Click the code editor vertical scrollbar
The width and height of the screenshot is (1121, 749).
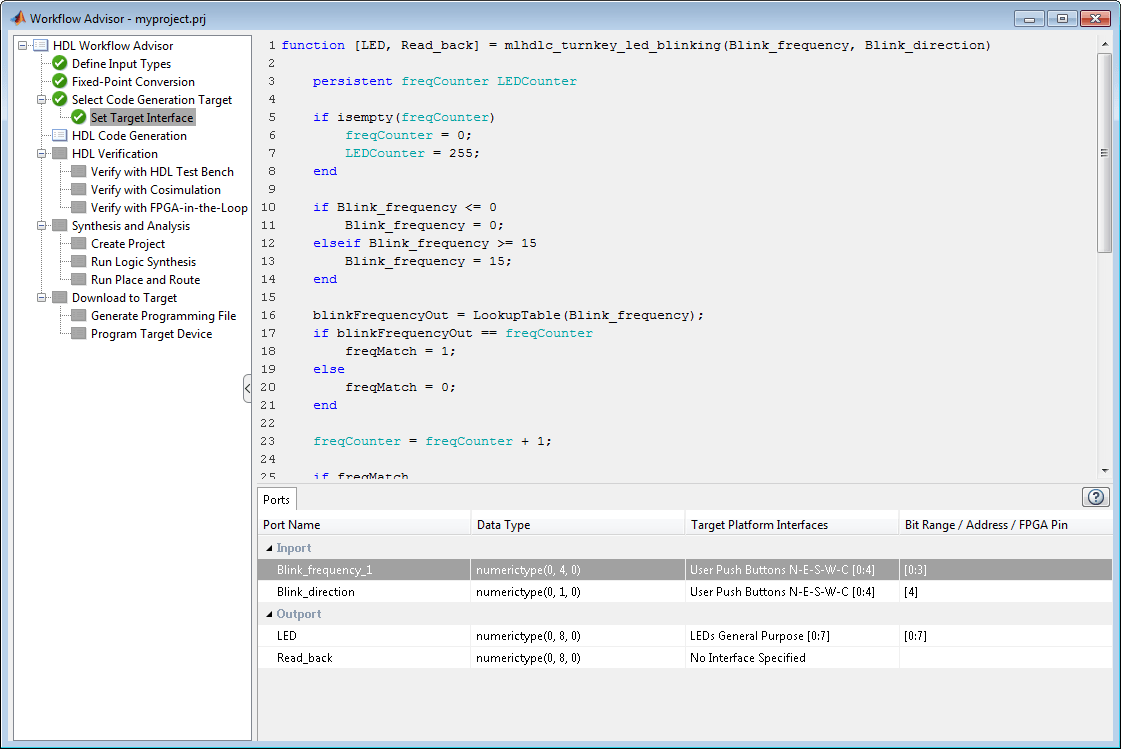click(1104, 153)
